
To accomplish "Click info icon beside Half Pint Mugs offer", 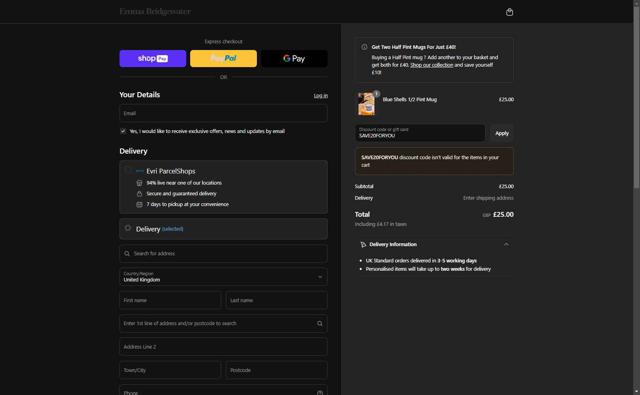I will 364,47.
